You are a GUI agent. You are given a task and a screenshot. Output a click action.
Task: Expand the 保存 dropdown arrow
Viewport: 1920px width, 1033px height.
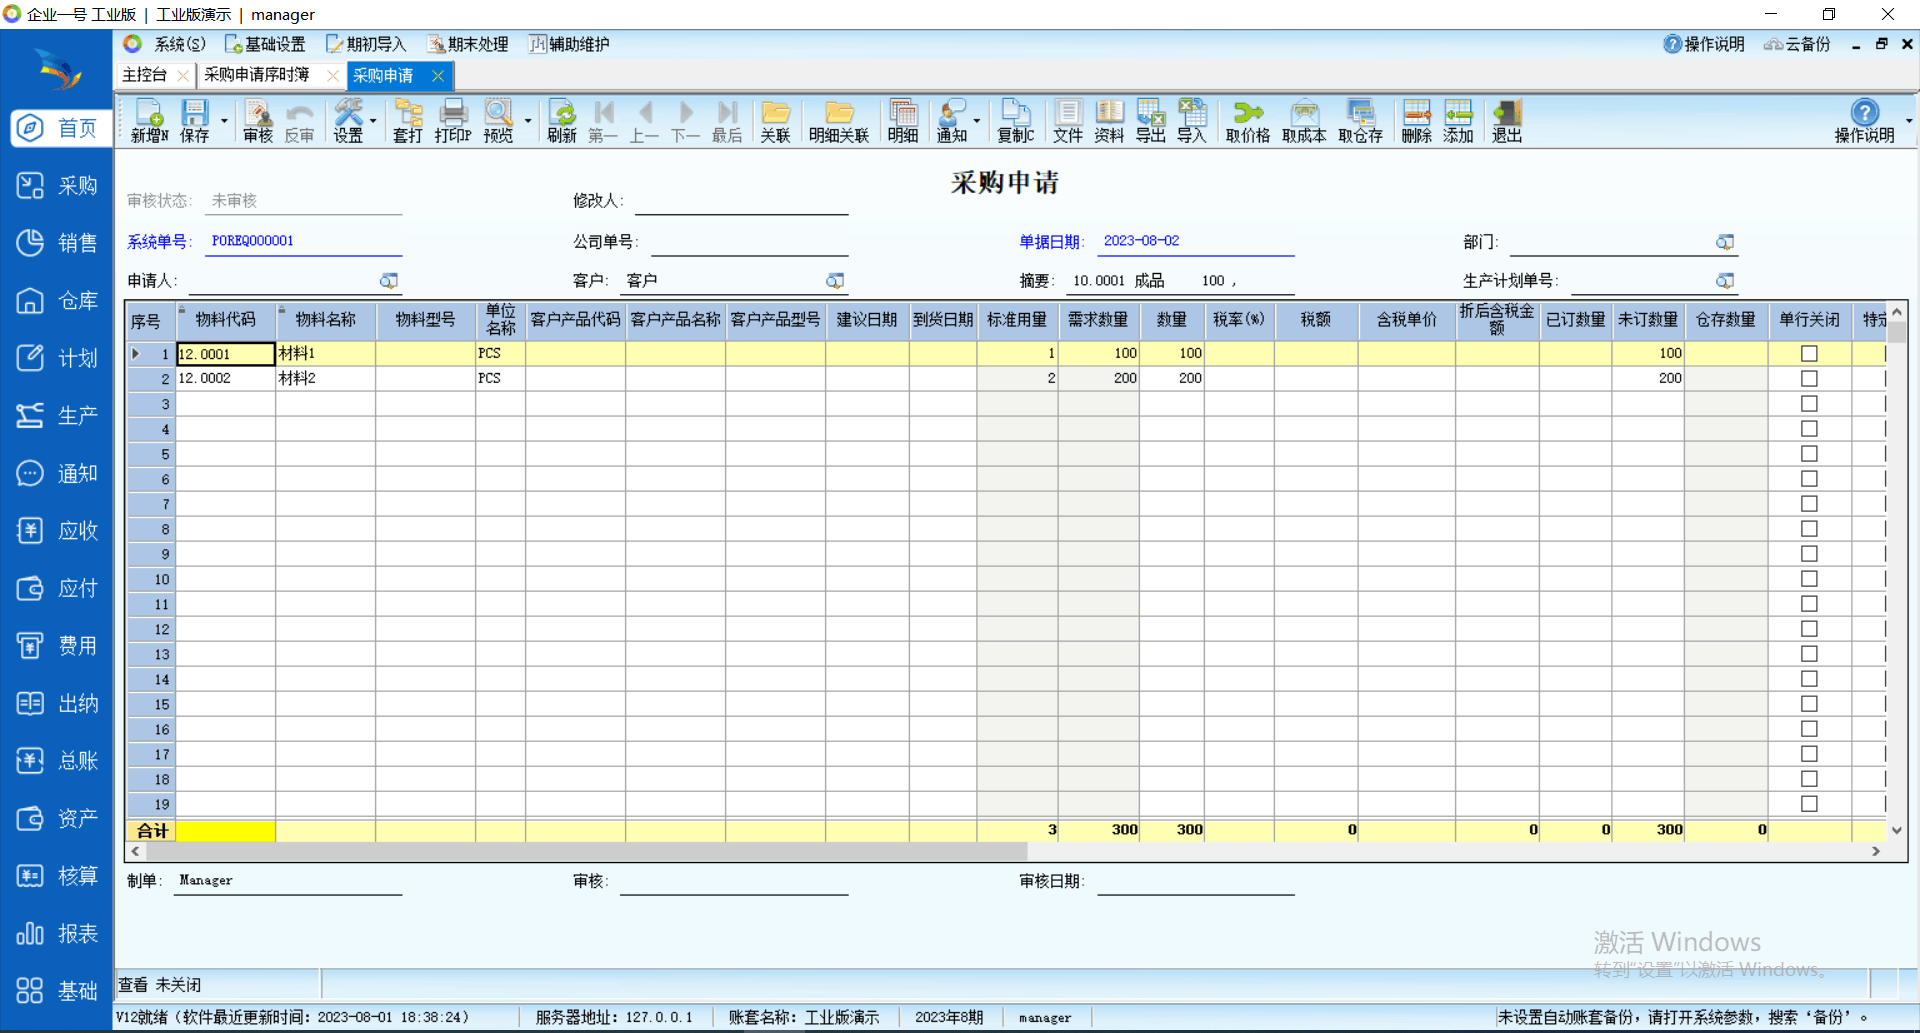[224, 122]
